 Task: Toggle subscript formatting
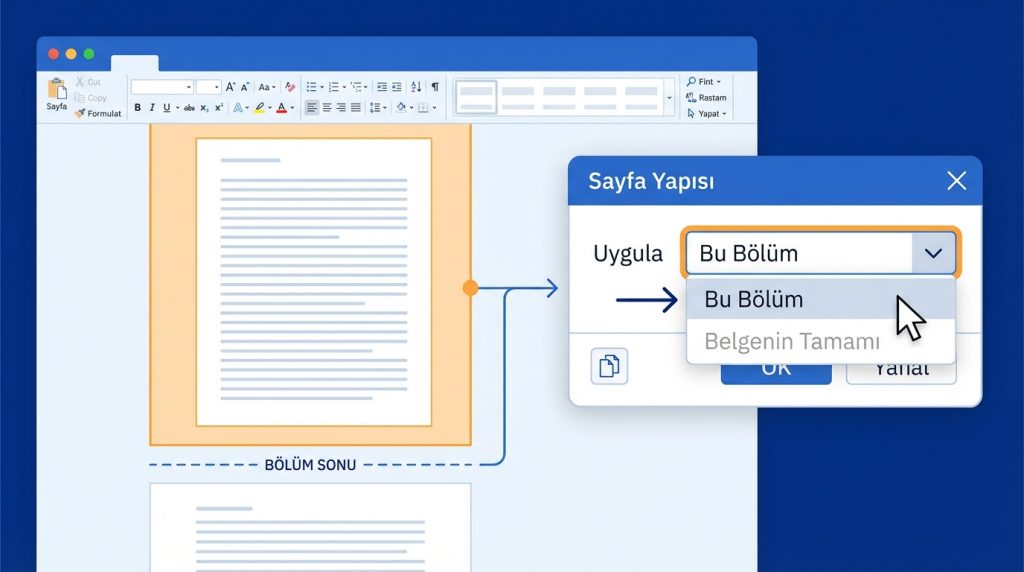click(204, 108)
